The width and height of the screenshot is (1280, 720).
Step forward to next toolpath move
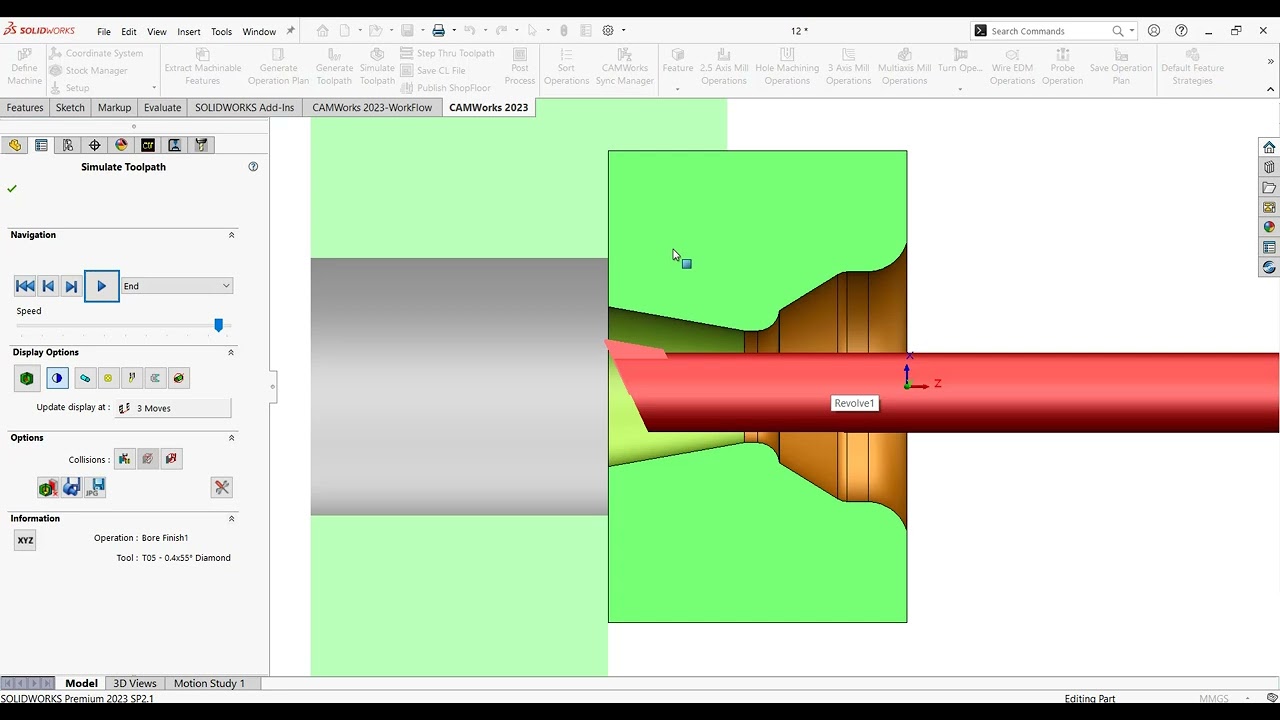pyautogui.click(x=71, y=286)
